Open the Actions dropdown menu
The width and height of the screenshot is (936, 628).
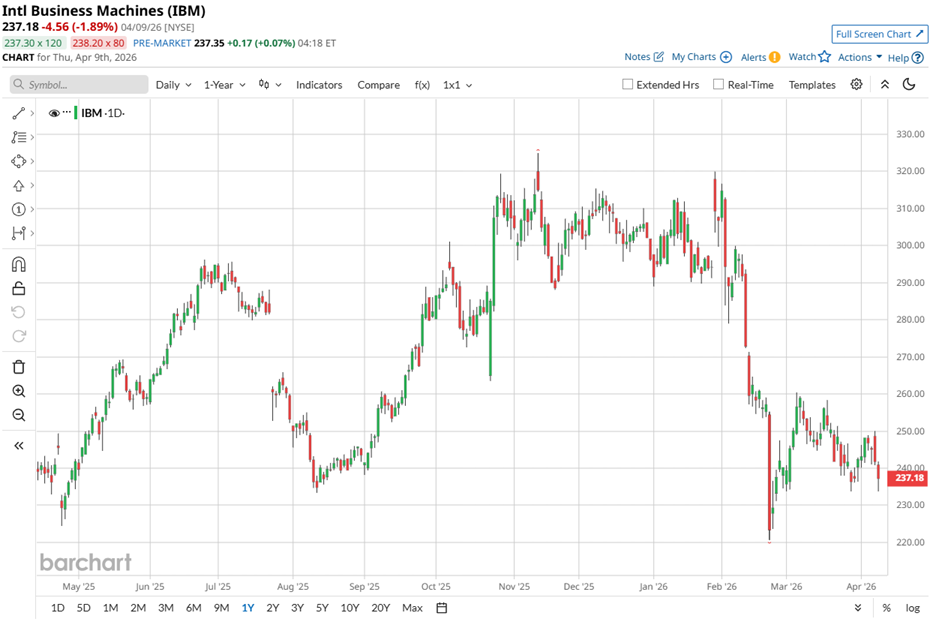click(x=860, y=57)
